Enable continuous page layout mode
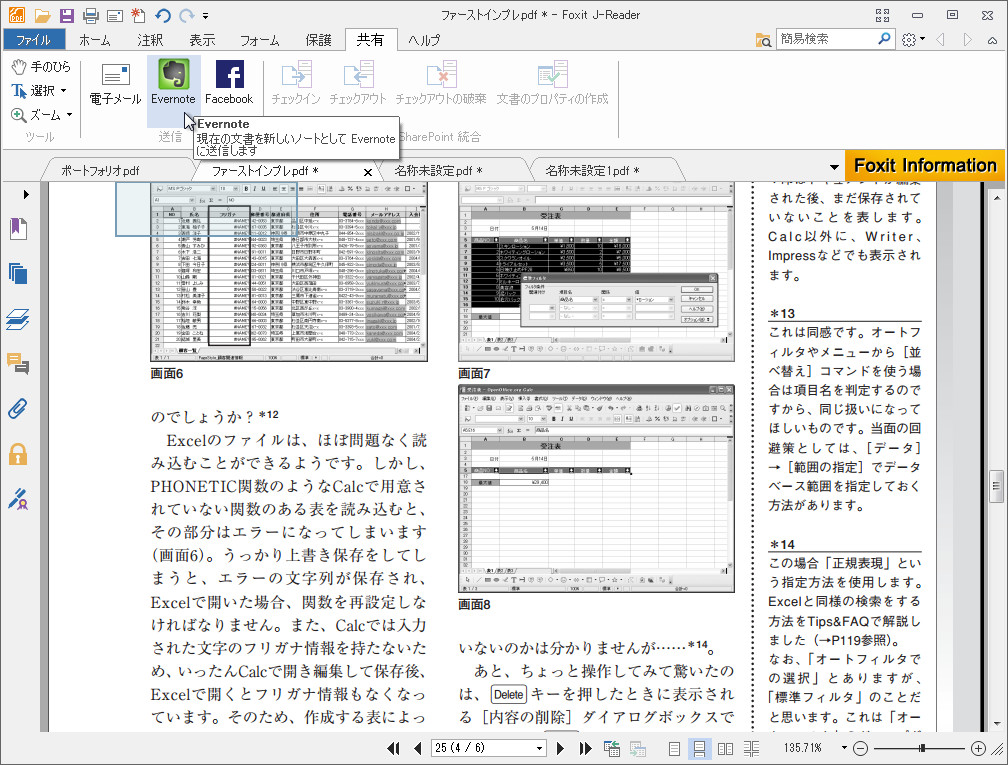 pos(700,746)
